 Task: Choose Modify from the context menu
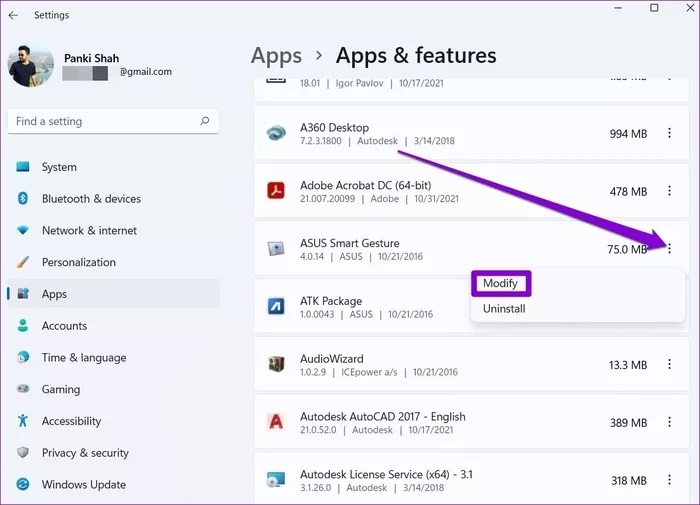pyautogui.click(x=500, y=284)
